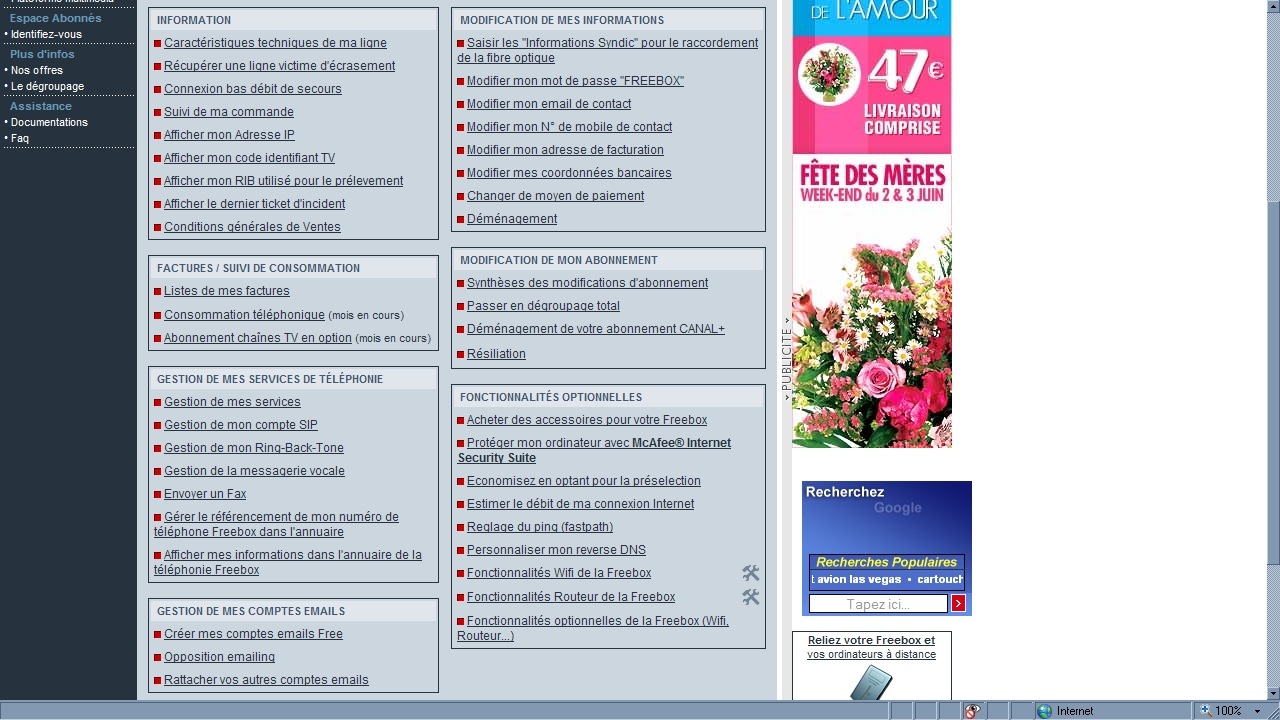
Task: Open 'Nos offres' in sidebar menu
Action: pos(36,70)
